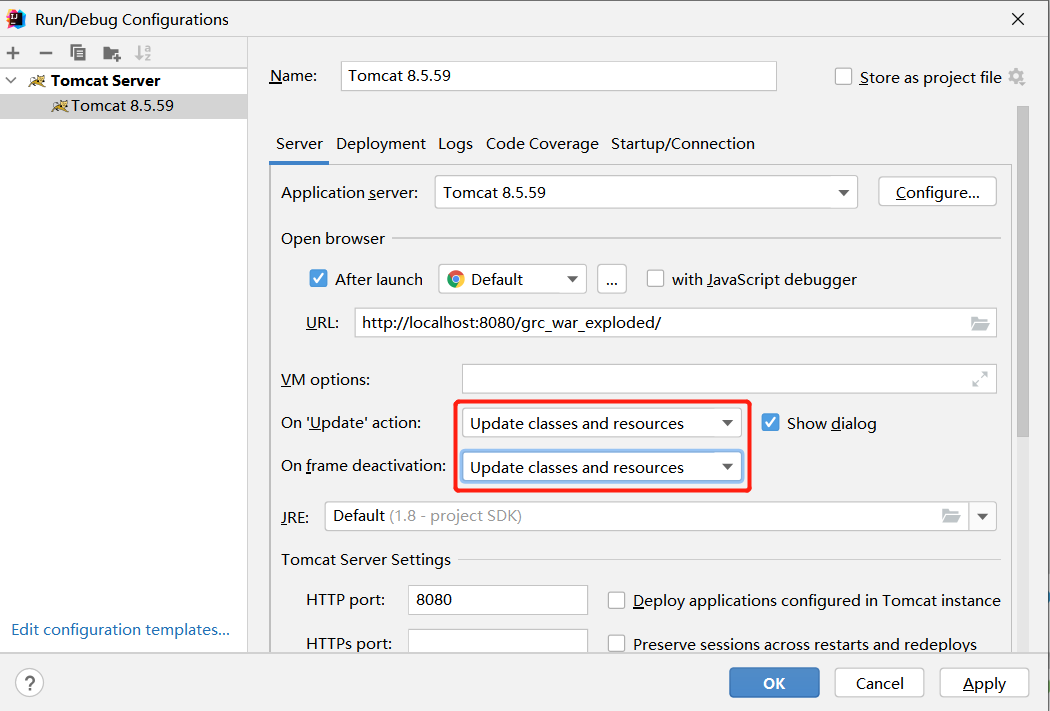Switch to the Logs tab
The height and width of the screenshot is (711, 1050).
pyautogui.click(x=455, y=144)
